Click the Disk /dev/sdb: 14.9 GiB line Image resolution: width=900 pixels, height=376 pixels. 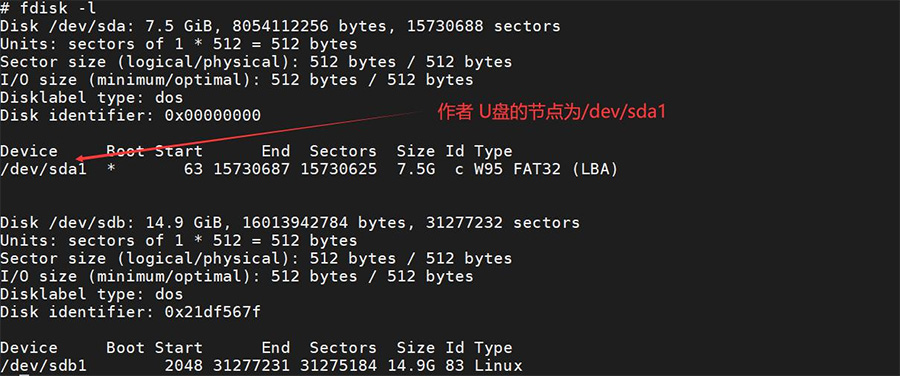[290, 223]
